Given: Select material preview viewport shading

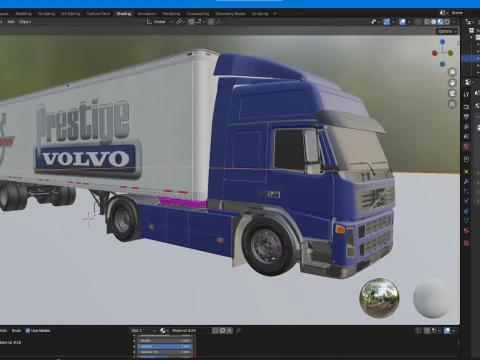Looking at the screenshot, I should [x=440, y=22].
